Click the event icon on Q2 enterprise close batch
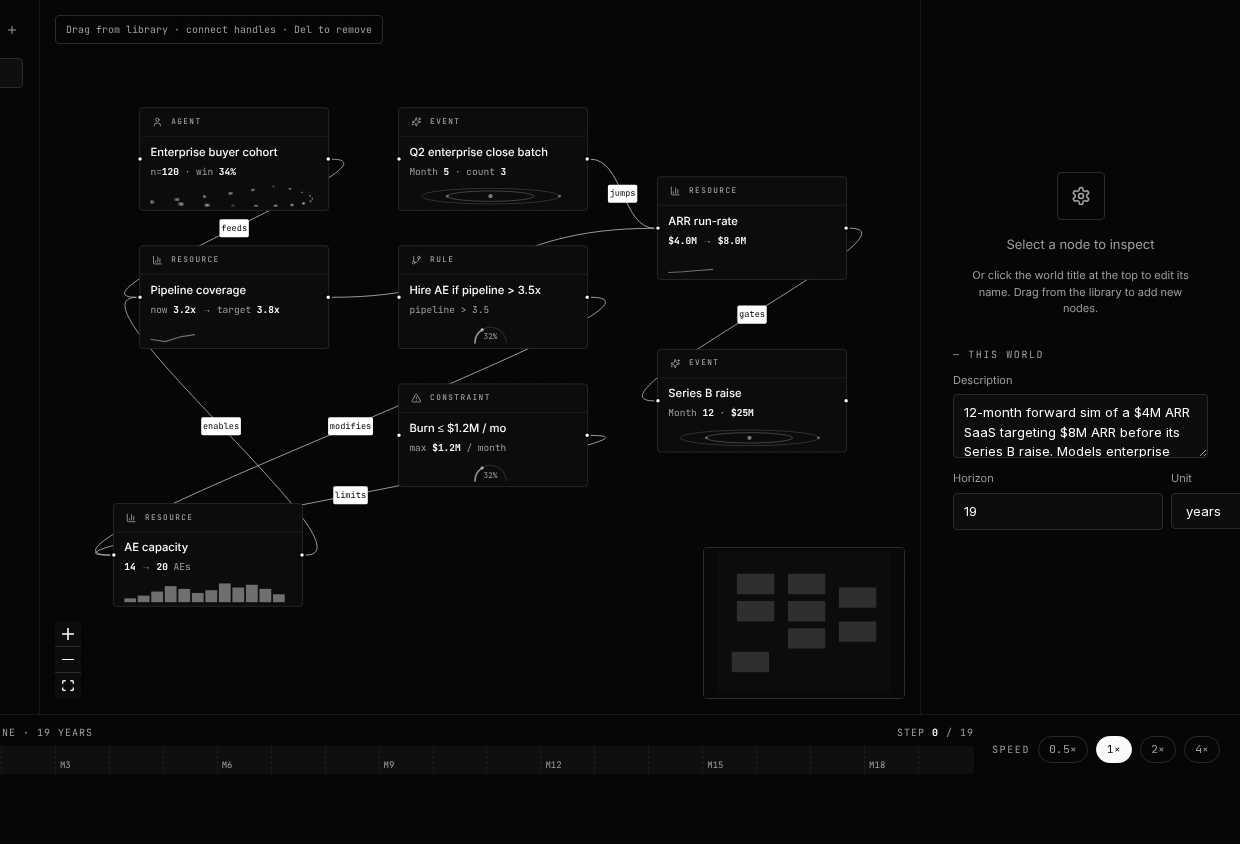Viewport: 1240px width, 844px height. [416, 122]
